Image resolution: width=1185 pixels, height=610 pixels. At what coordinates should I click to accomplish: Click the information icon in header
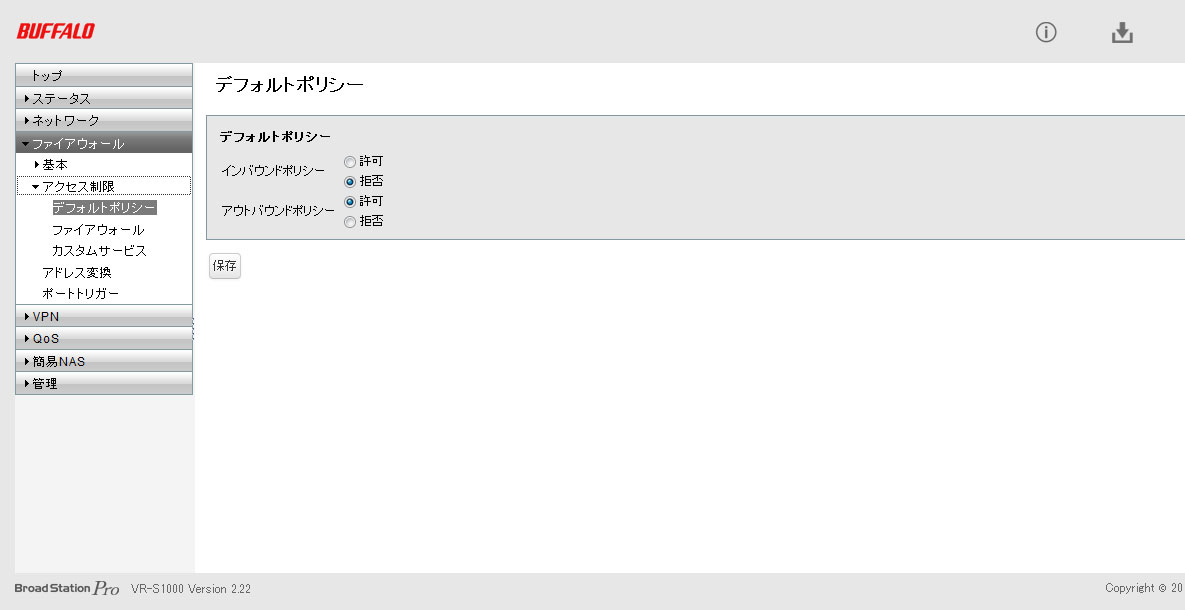pyautogui.click(x=1046, y=32)
